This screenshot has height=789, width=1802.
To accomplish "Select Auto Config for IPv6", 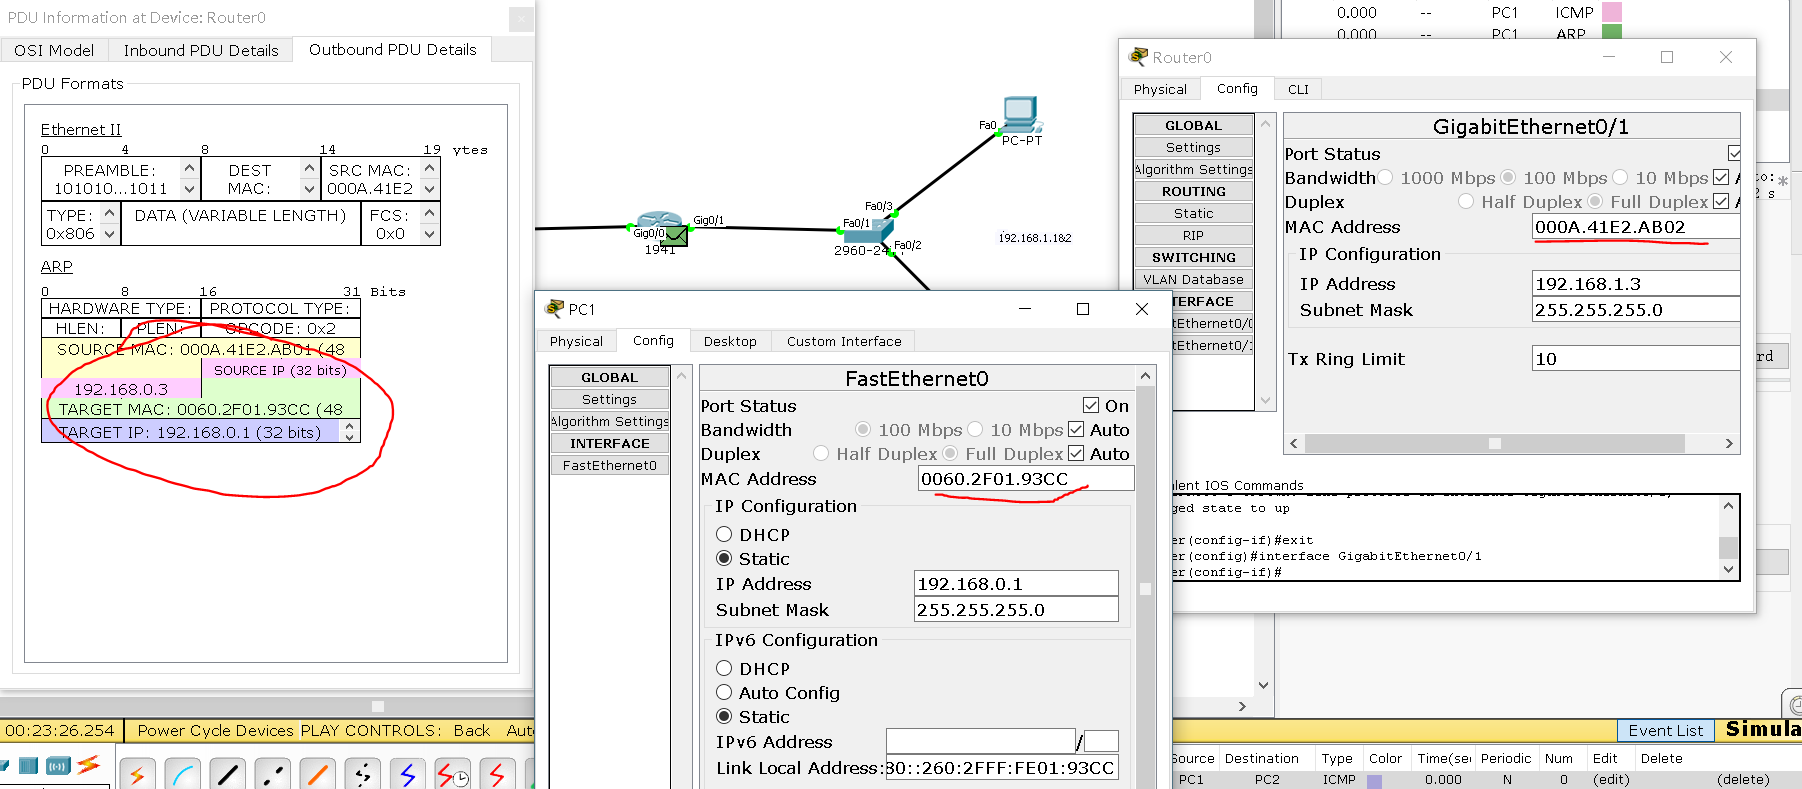I will click(x=724, y=692).
